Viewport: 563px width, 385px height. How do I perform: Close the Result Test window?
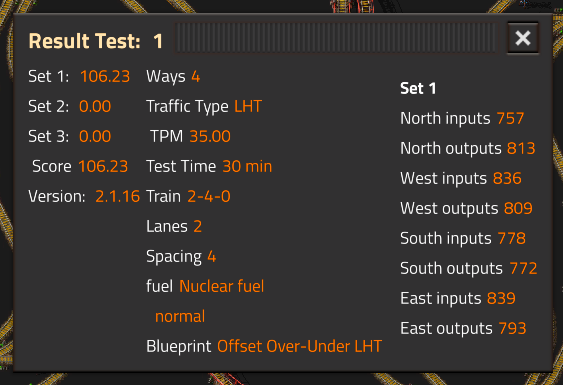pos(523,38)
